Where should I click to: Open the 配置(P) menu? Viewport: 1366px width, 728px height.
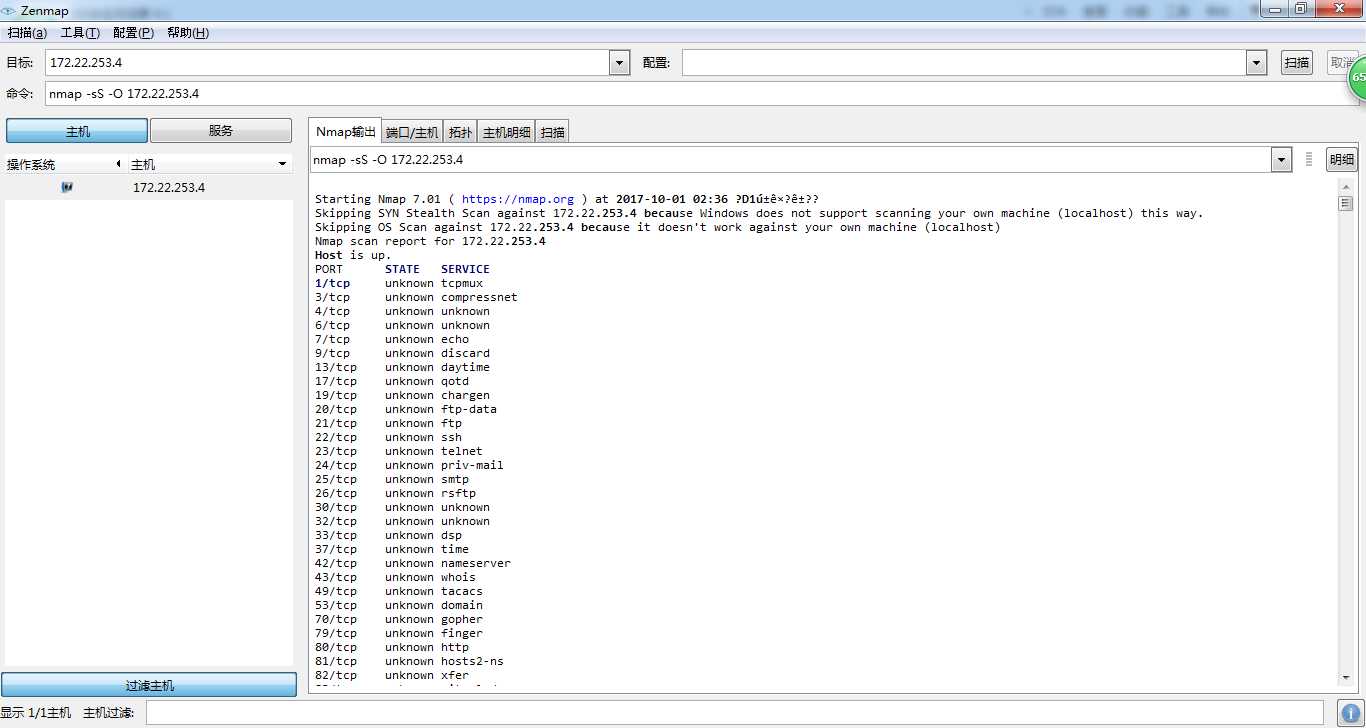pos(133,33)
